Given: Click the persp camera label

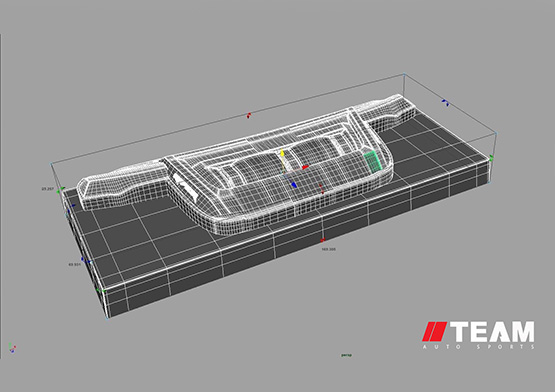Looking at the screenshot, I should pos(347,355).
